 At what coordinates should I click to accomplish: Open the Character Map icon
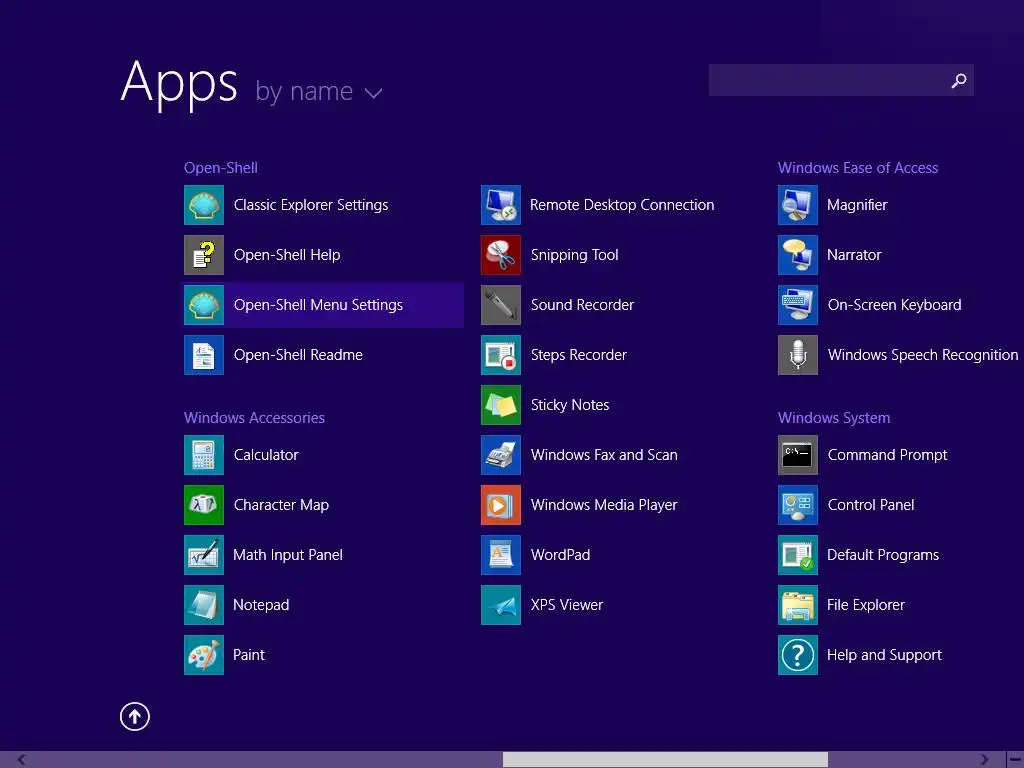204,505
